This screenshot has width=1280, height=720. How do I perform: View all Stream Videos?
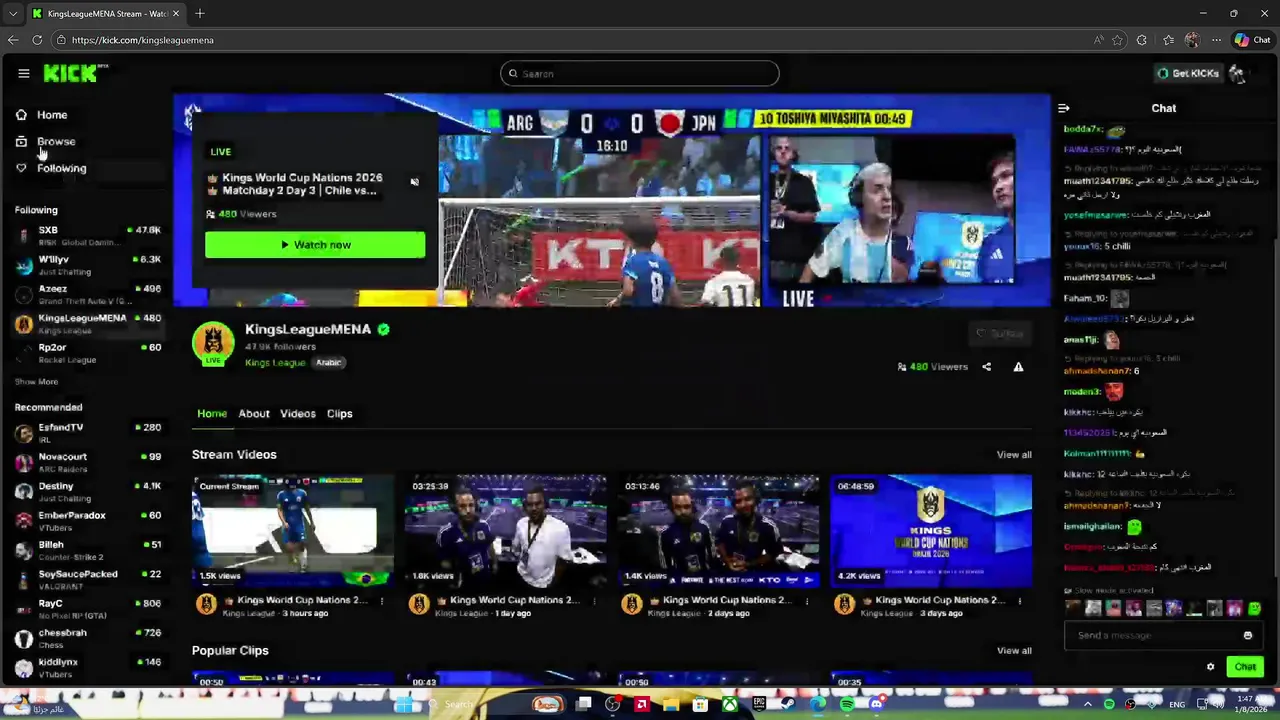[x=1014, y=455]
